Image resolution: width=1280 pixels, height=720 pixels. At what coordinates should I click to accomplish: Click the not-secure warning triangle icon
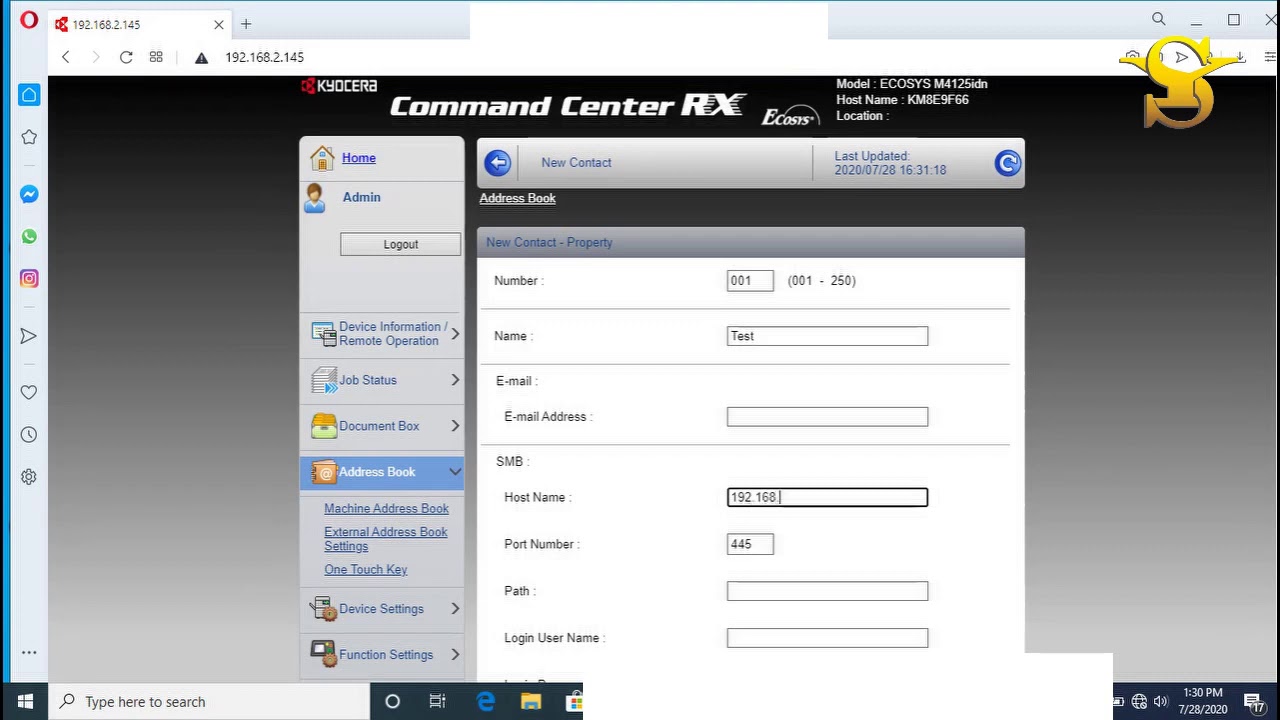click(201, 58)
